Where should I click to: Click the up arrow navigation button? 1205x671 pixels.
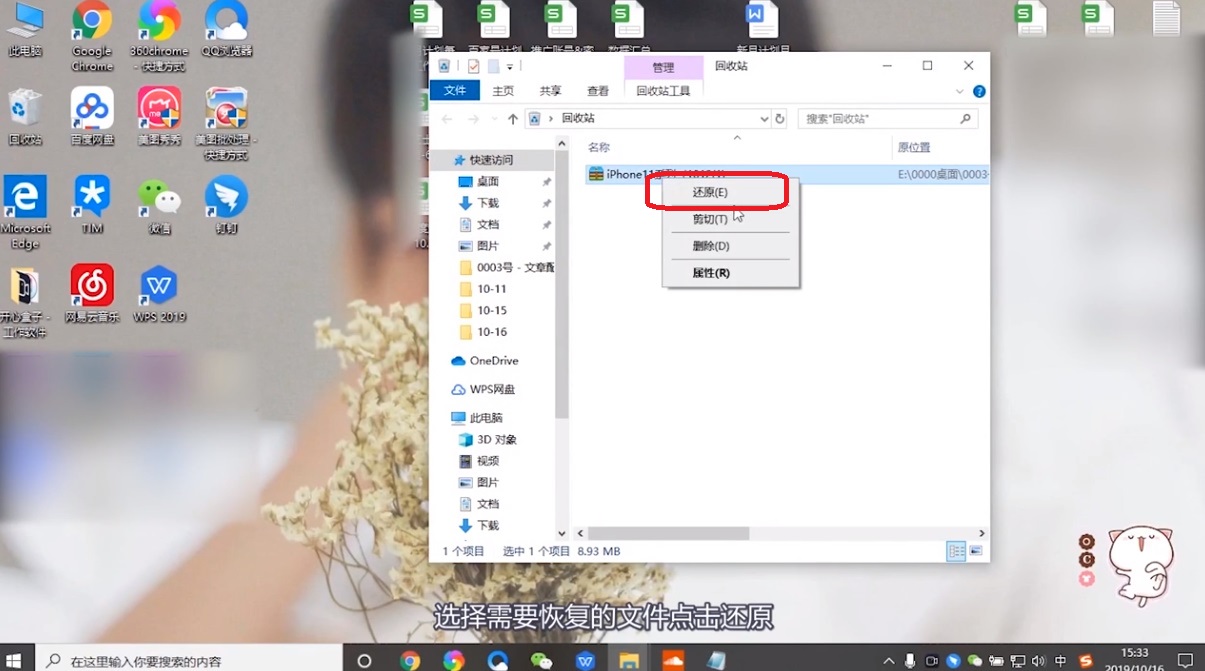pyautogui.click(x=513, y=118)
